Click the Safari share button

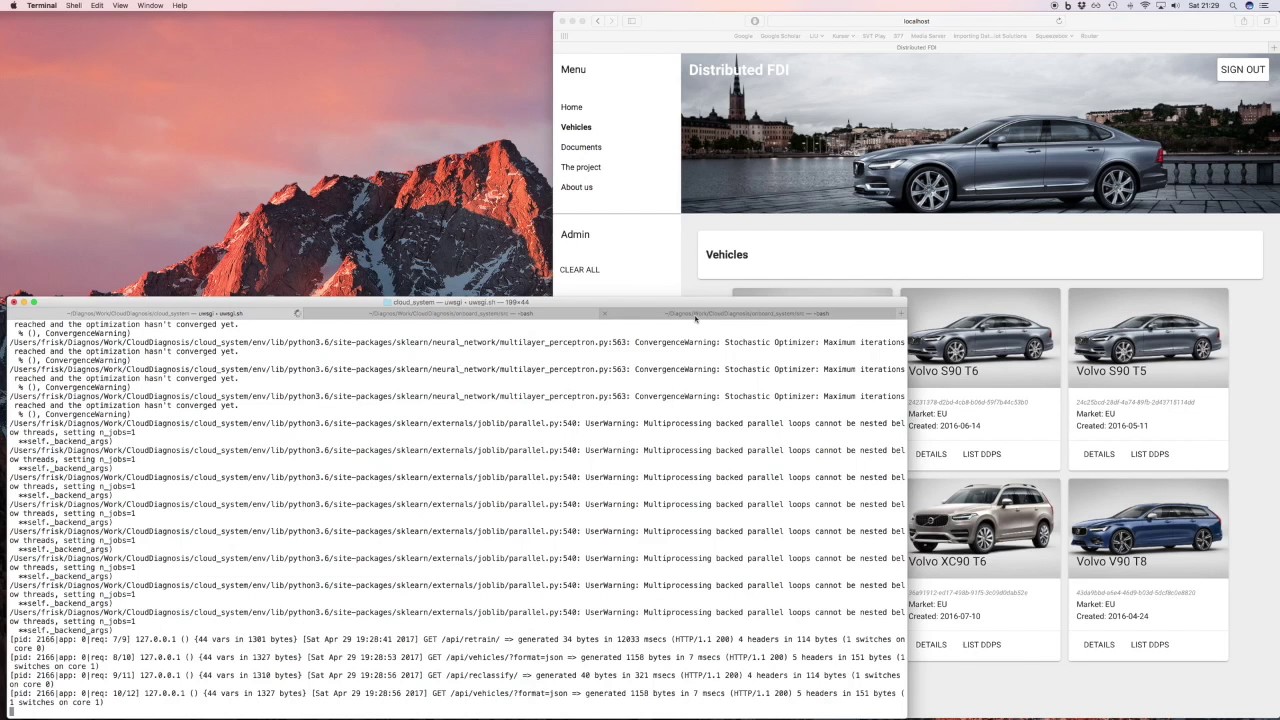click(1244, 21)
